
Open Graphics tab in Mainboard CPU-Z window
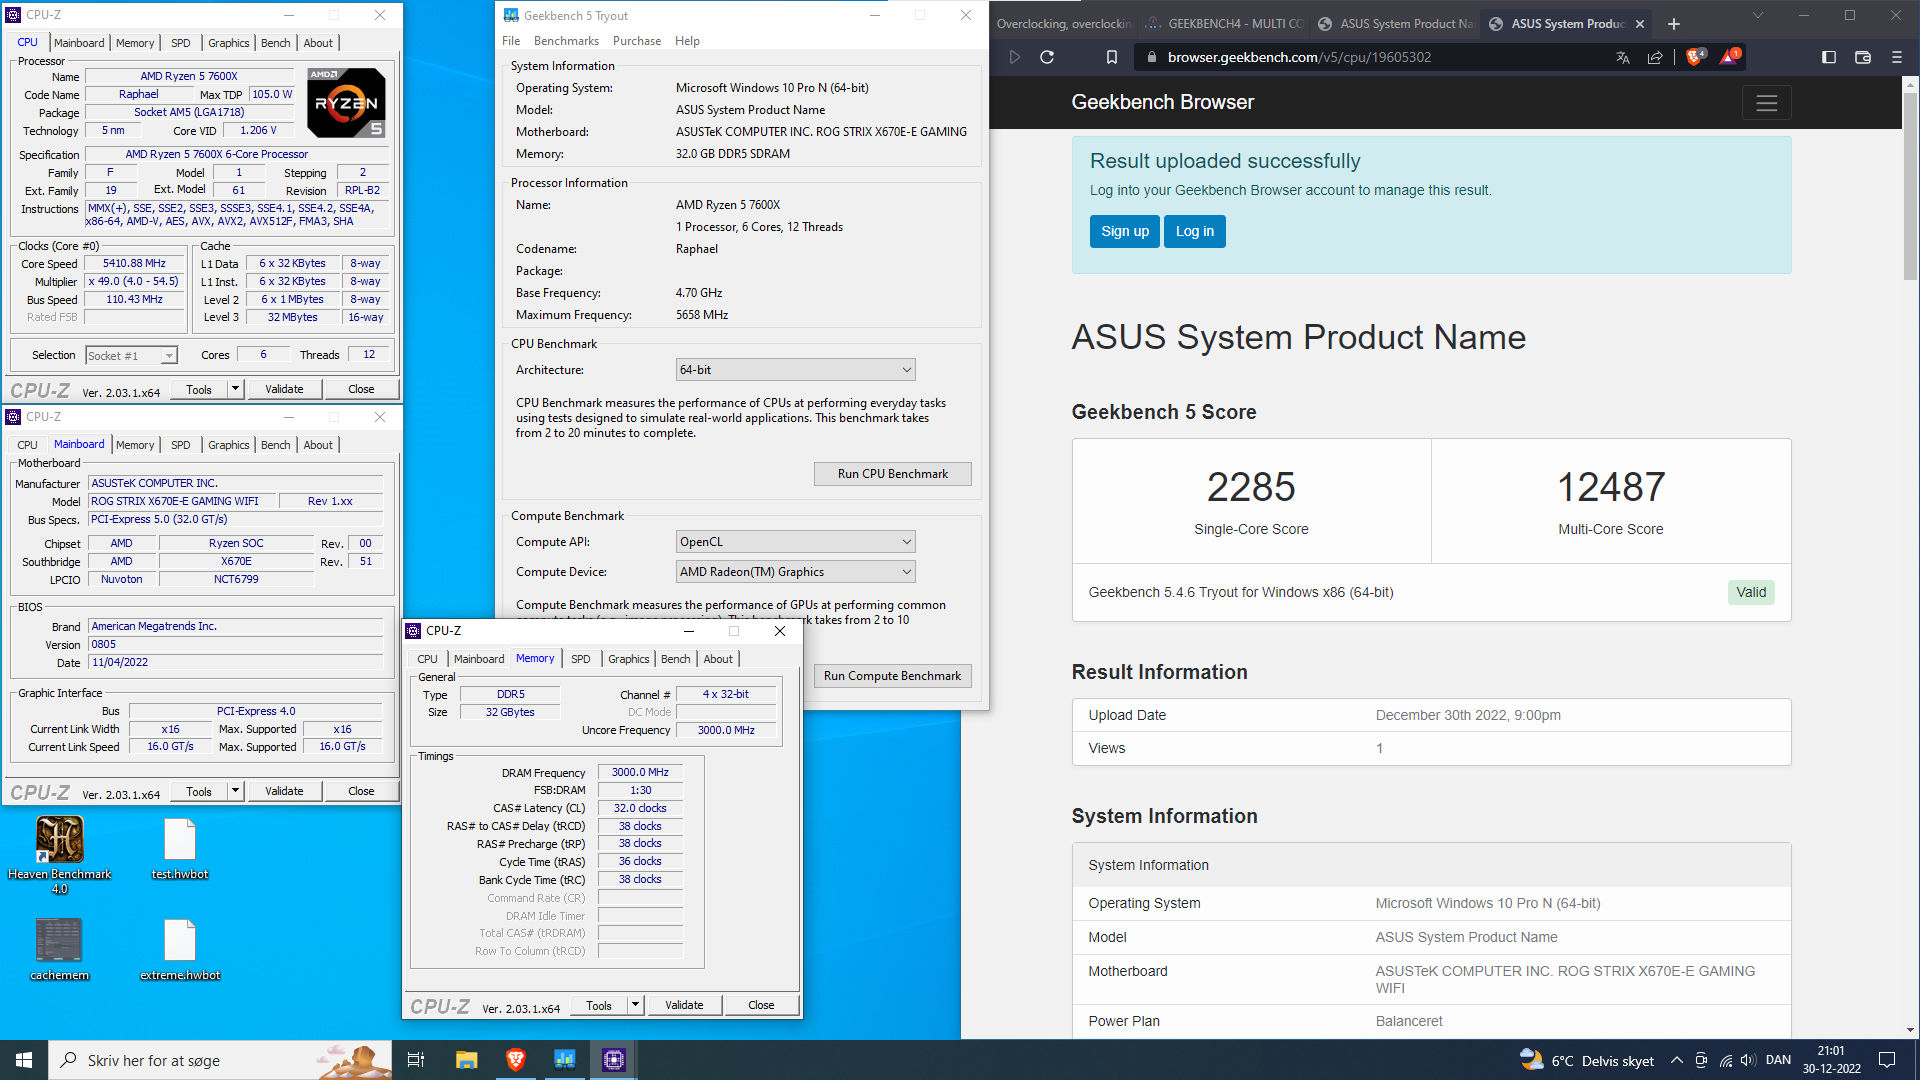[x=228, y=445]
